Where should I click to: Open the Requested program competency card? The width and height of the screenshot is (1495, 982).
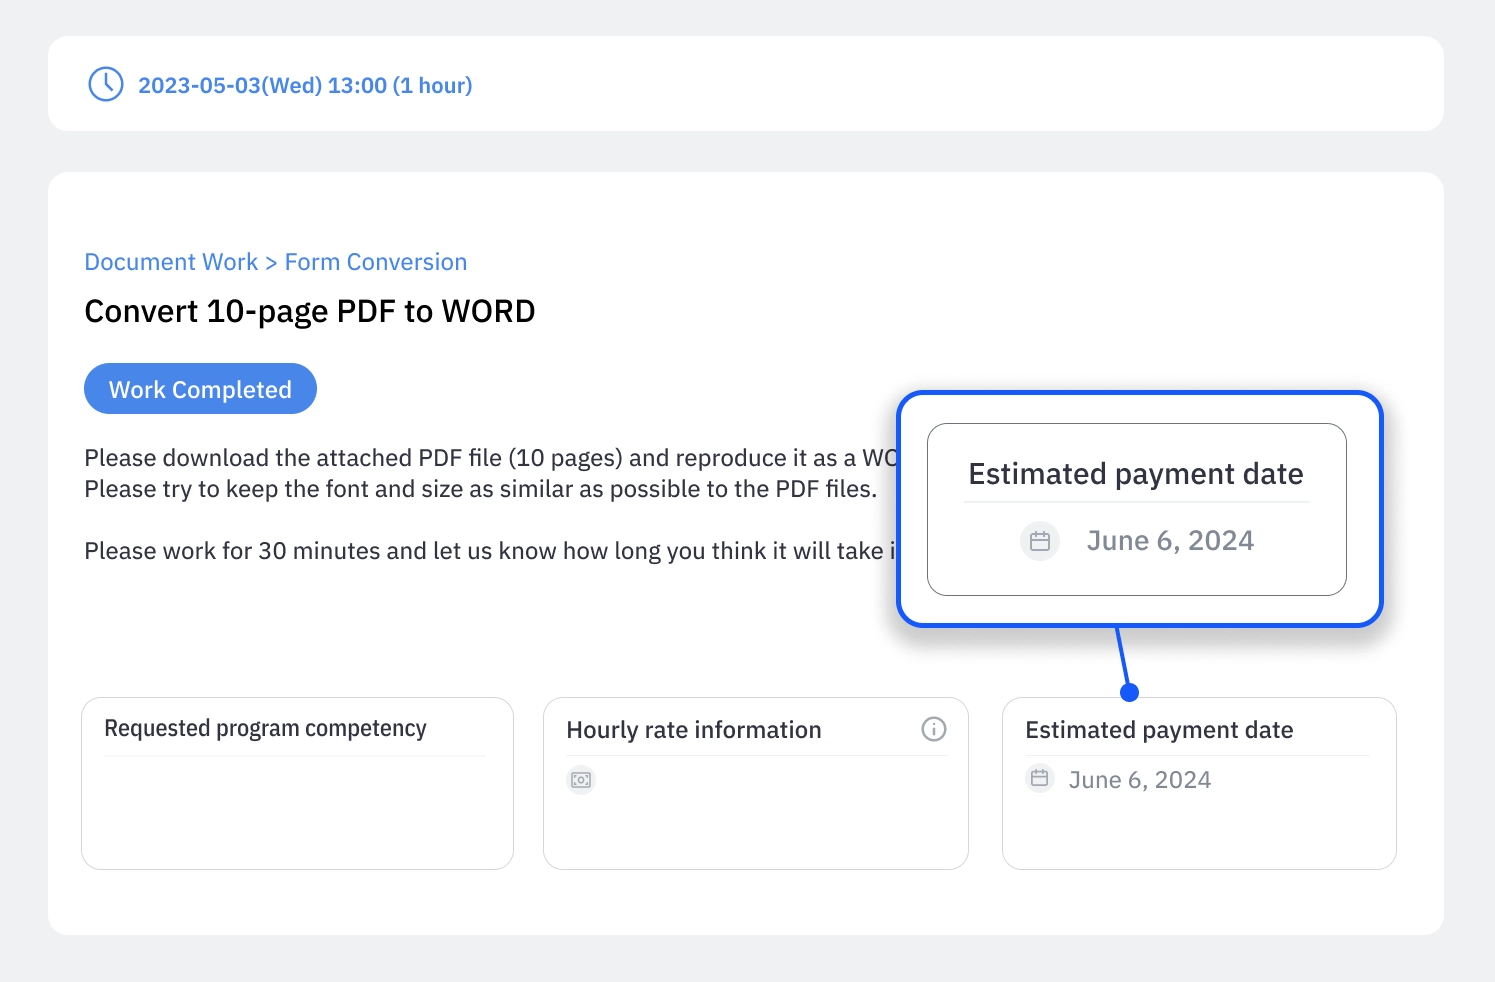coord(297,783)
